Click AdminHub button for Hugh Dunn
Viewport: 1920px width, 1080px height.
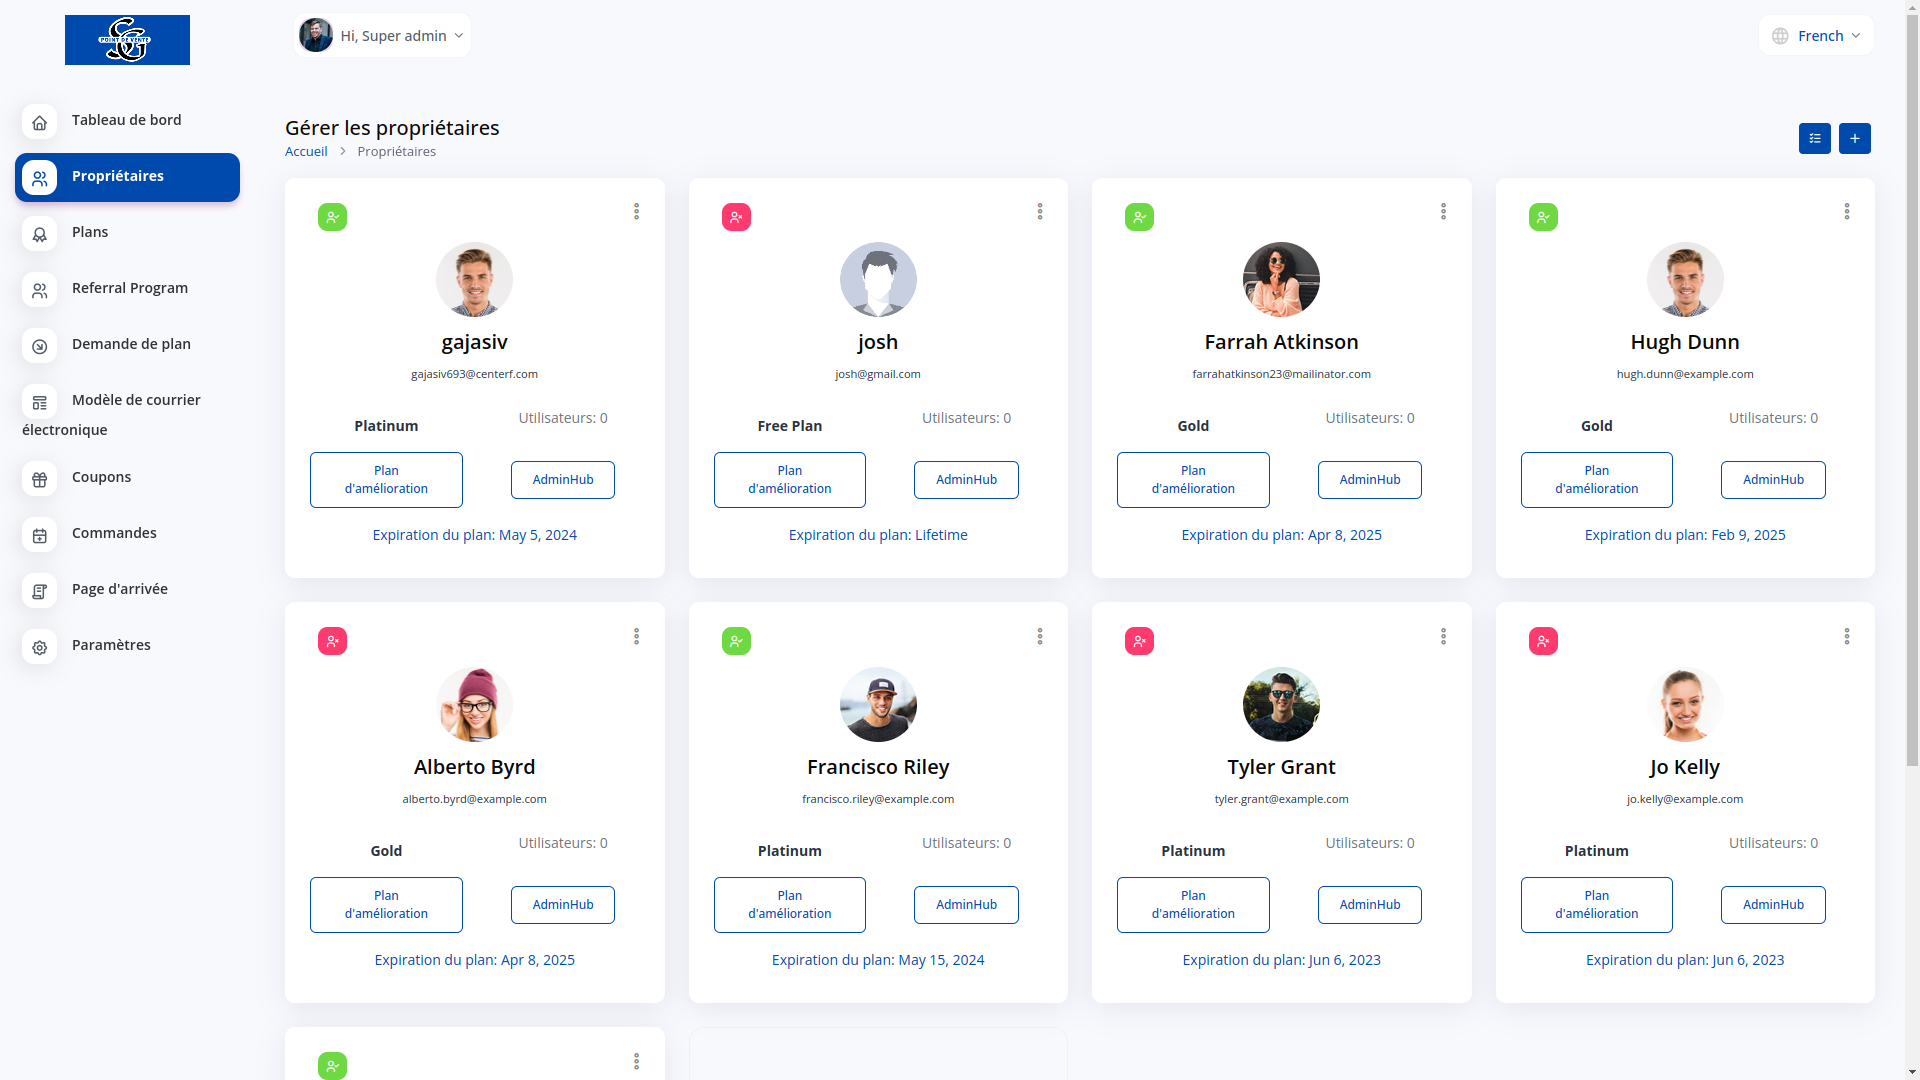pos(1773,480)
